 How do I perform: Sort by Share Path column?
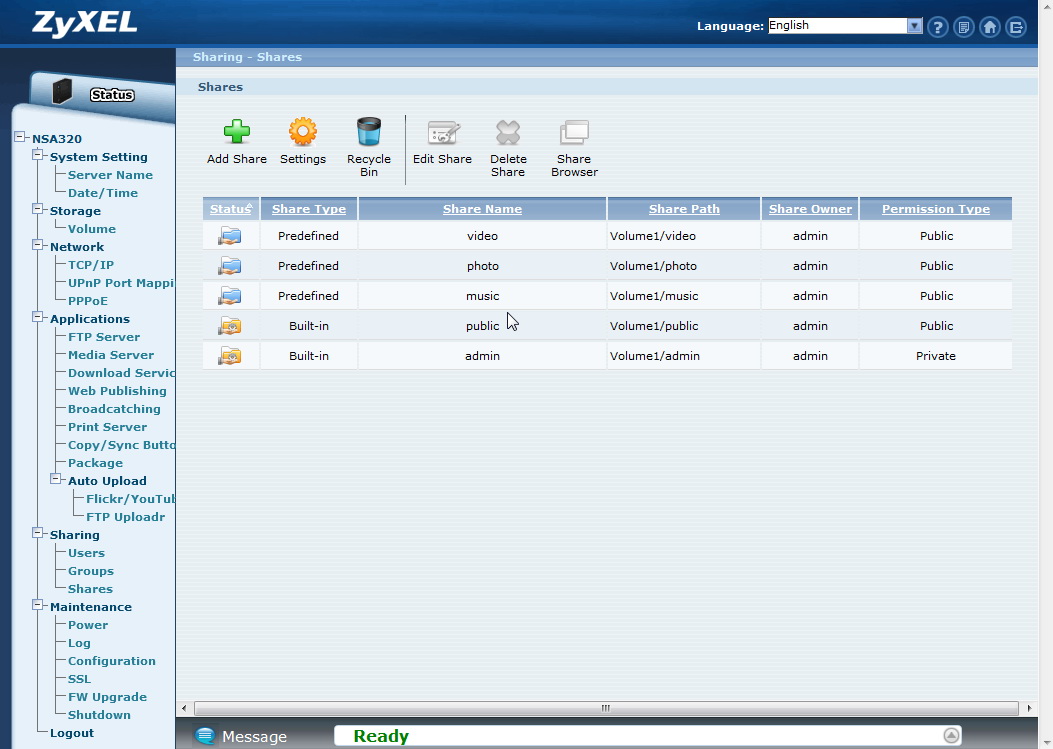point(684,209)
